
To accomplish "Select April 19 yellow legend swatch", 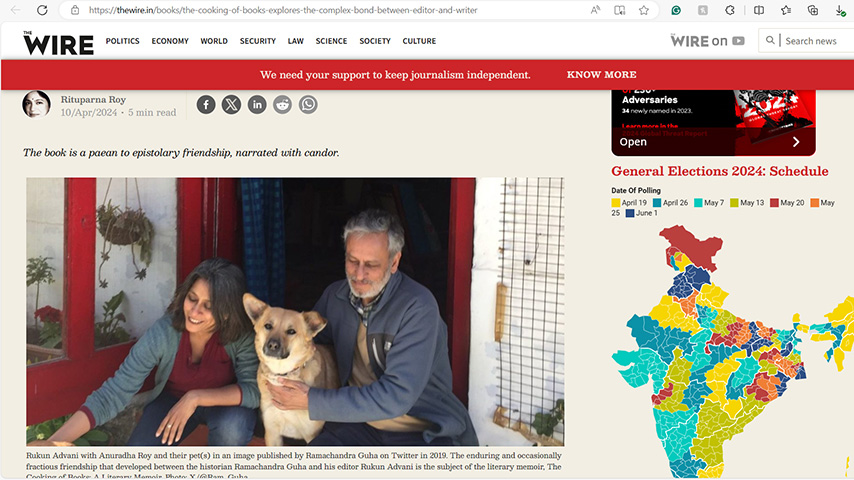I will tap(616, 203).
